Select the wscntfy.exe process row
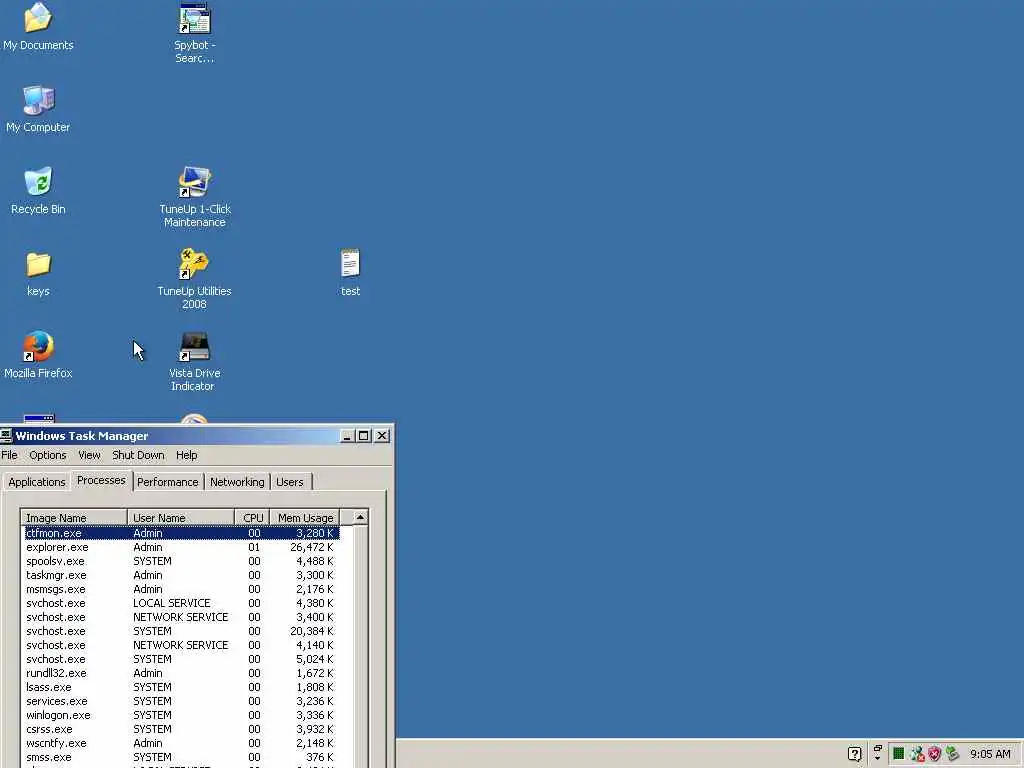This screenshot has width=1024, height=768. click(181, 743)
